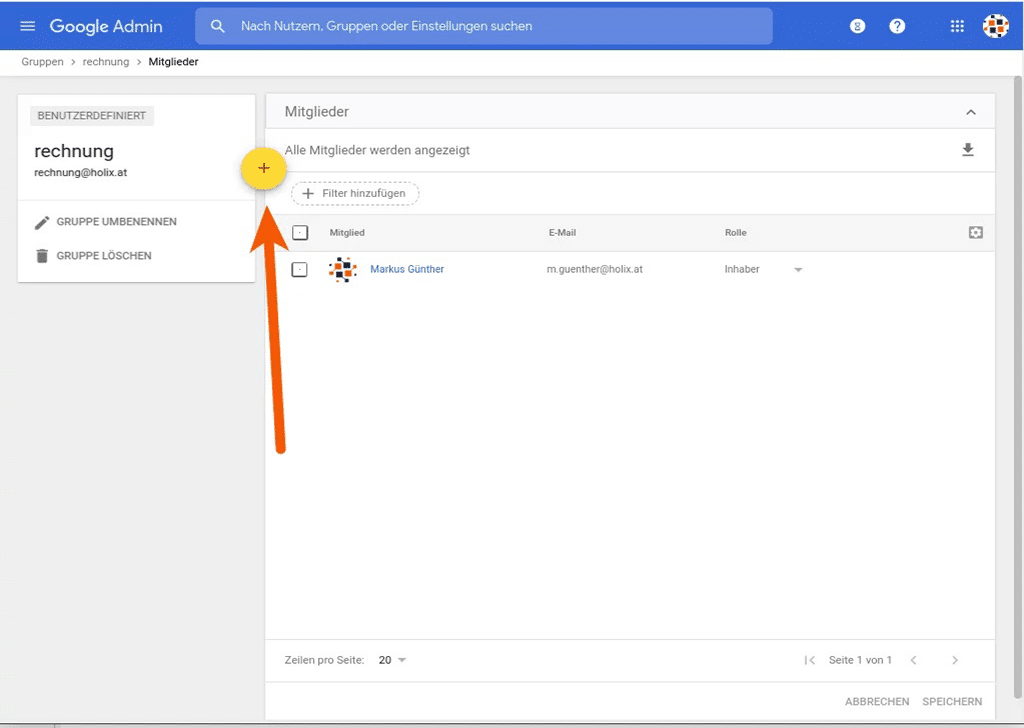Image resolution: width=1024 pixels, height=728 pixels.
Task: Open the Inhaber role dropdown
Action: pyautogui.click(x=797, y=269)
